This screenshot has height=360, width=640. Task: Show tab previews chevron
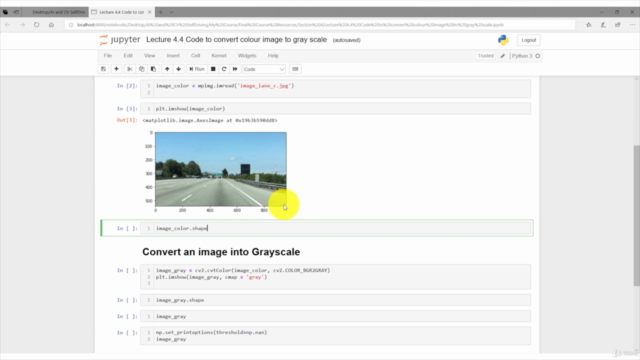pos(171,12)
